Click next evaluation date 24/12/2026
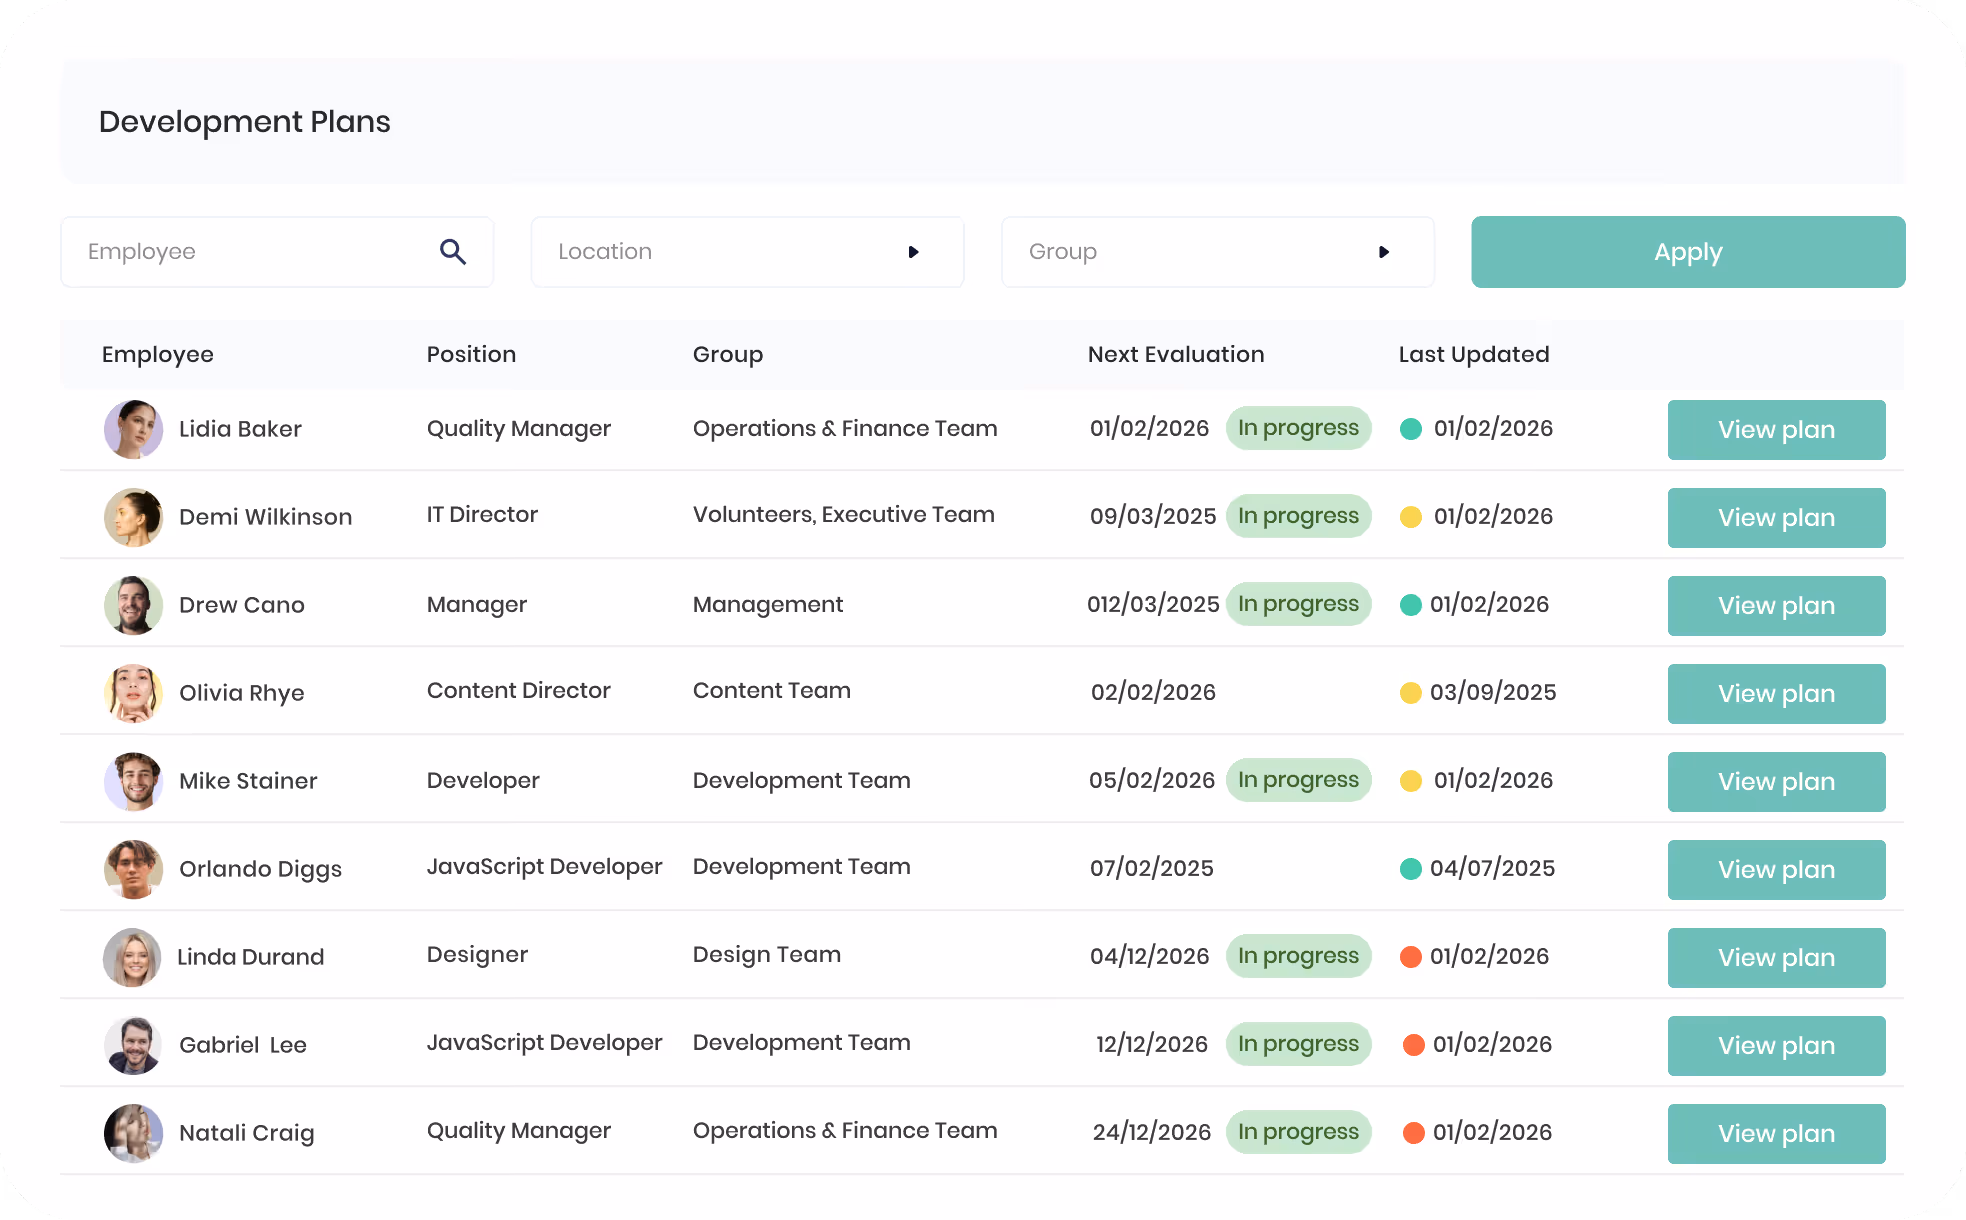 coord(1152,1133)
